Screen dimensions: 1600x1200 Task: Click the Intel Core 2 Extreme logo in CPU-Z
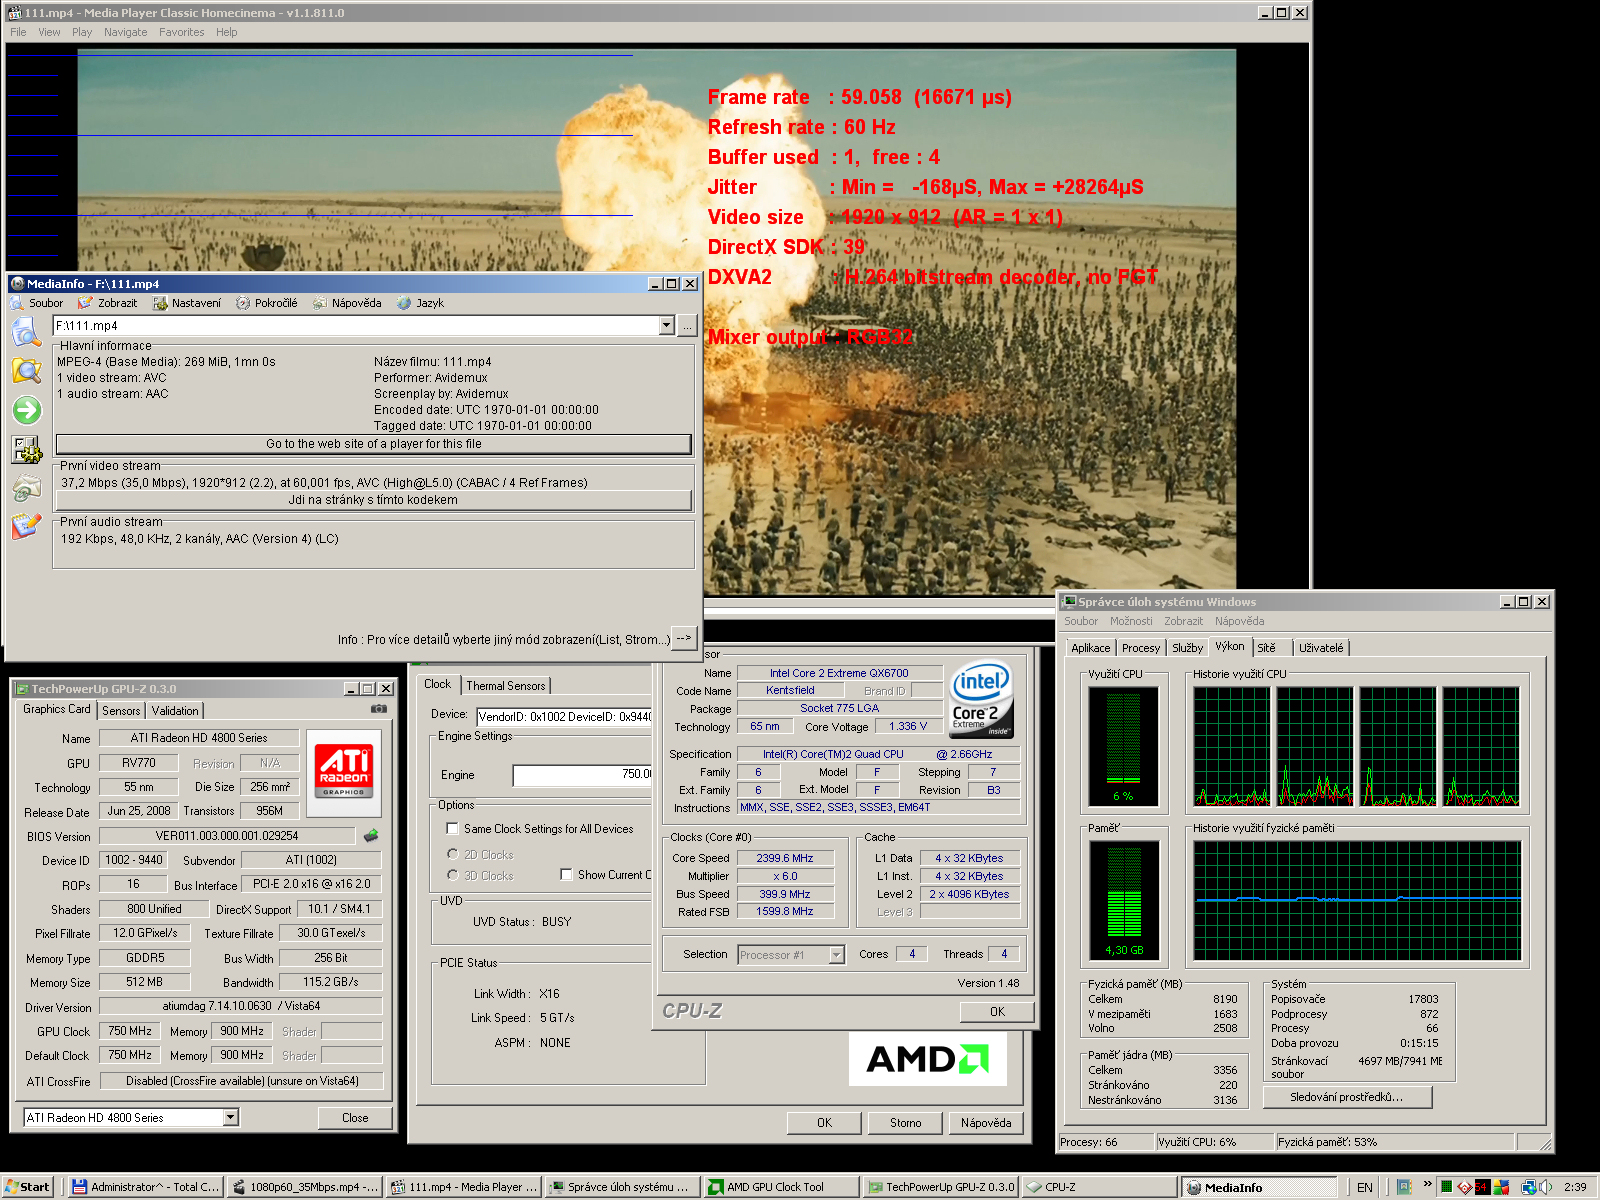click(x=981, y=700)
